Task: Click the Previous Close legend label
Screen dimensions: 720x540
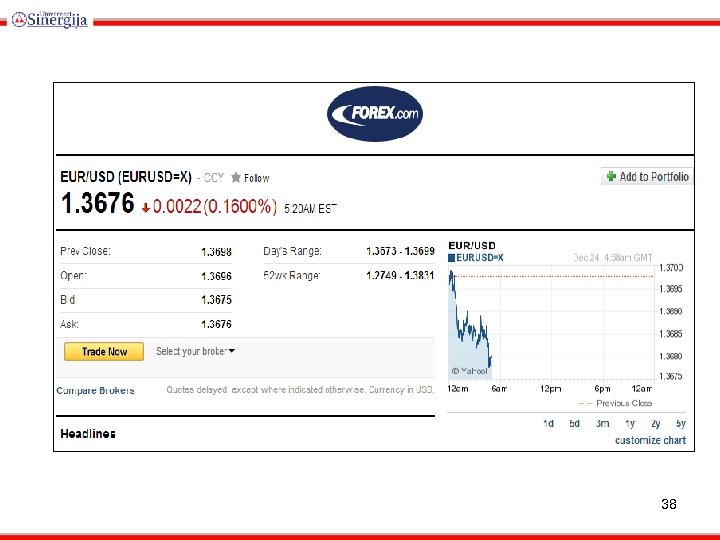Action: (624, 403)
